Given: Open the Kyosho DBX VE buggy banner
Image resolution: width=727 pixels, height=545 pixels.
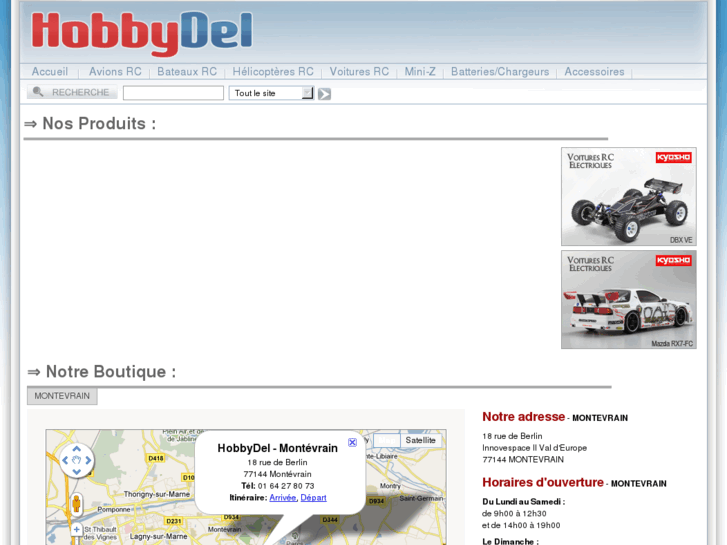Looking at the screenshot, I should 629,197.
